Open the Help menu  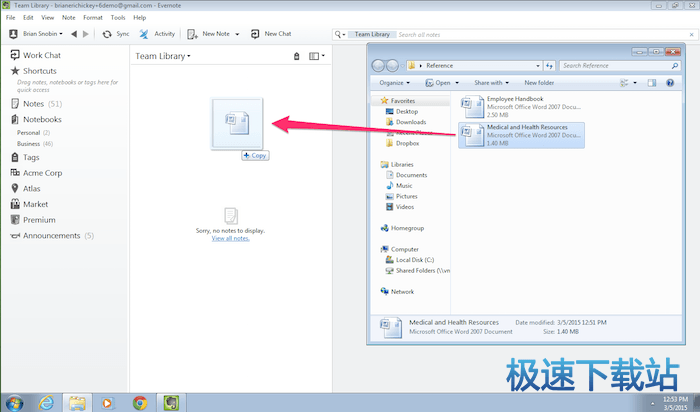pos(140,17)
